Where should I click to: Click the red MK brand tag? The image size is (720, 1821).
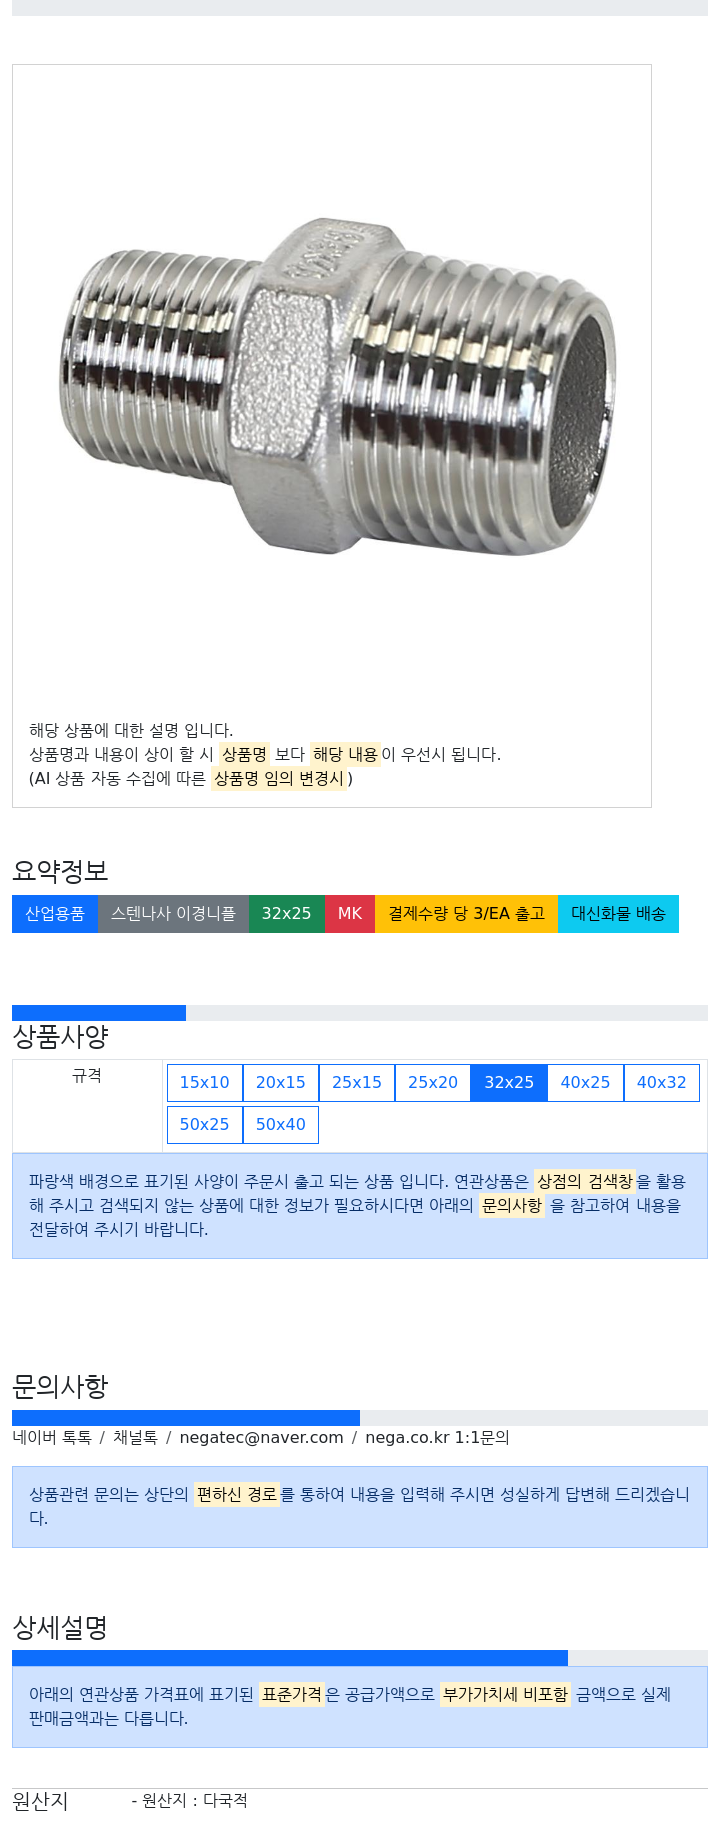tap(350, 914)
